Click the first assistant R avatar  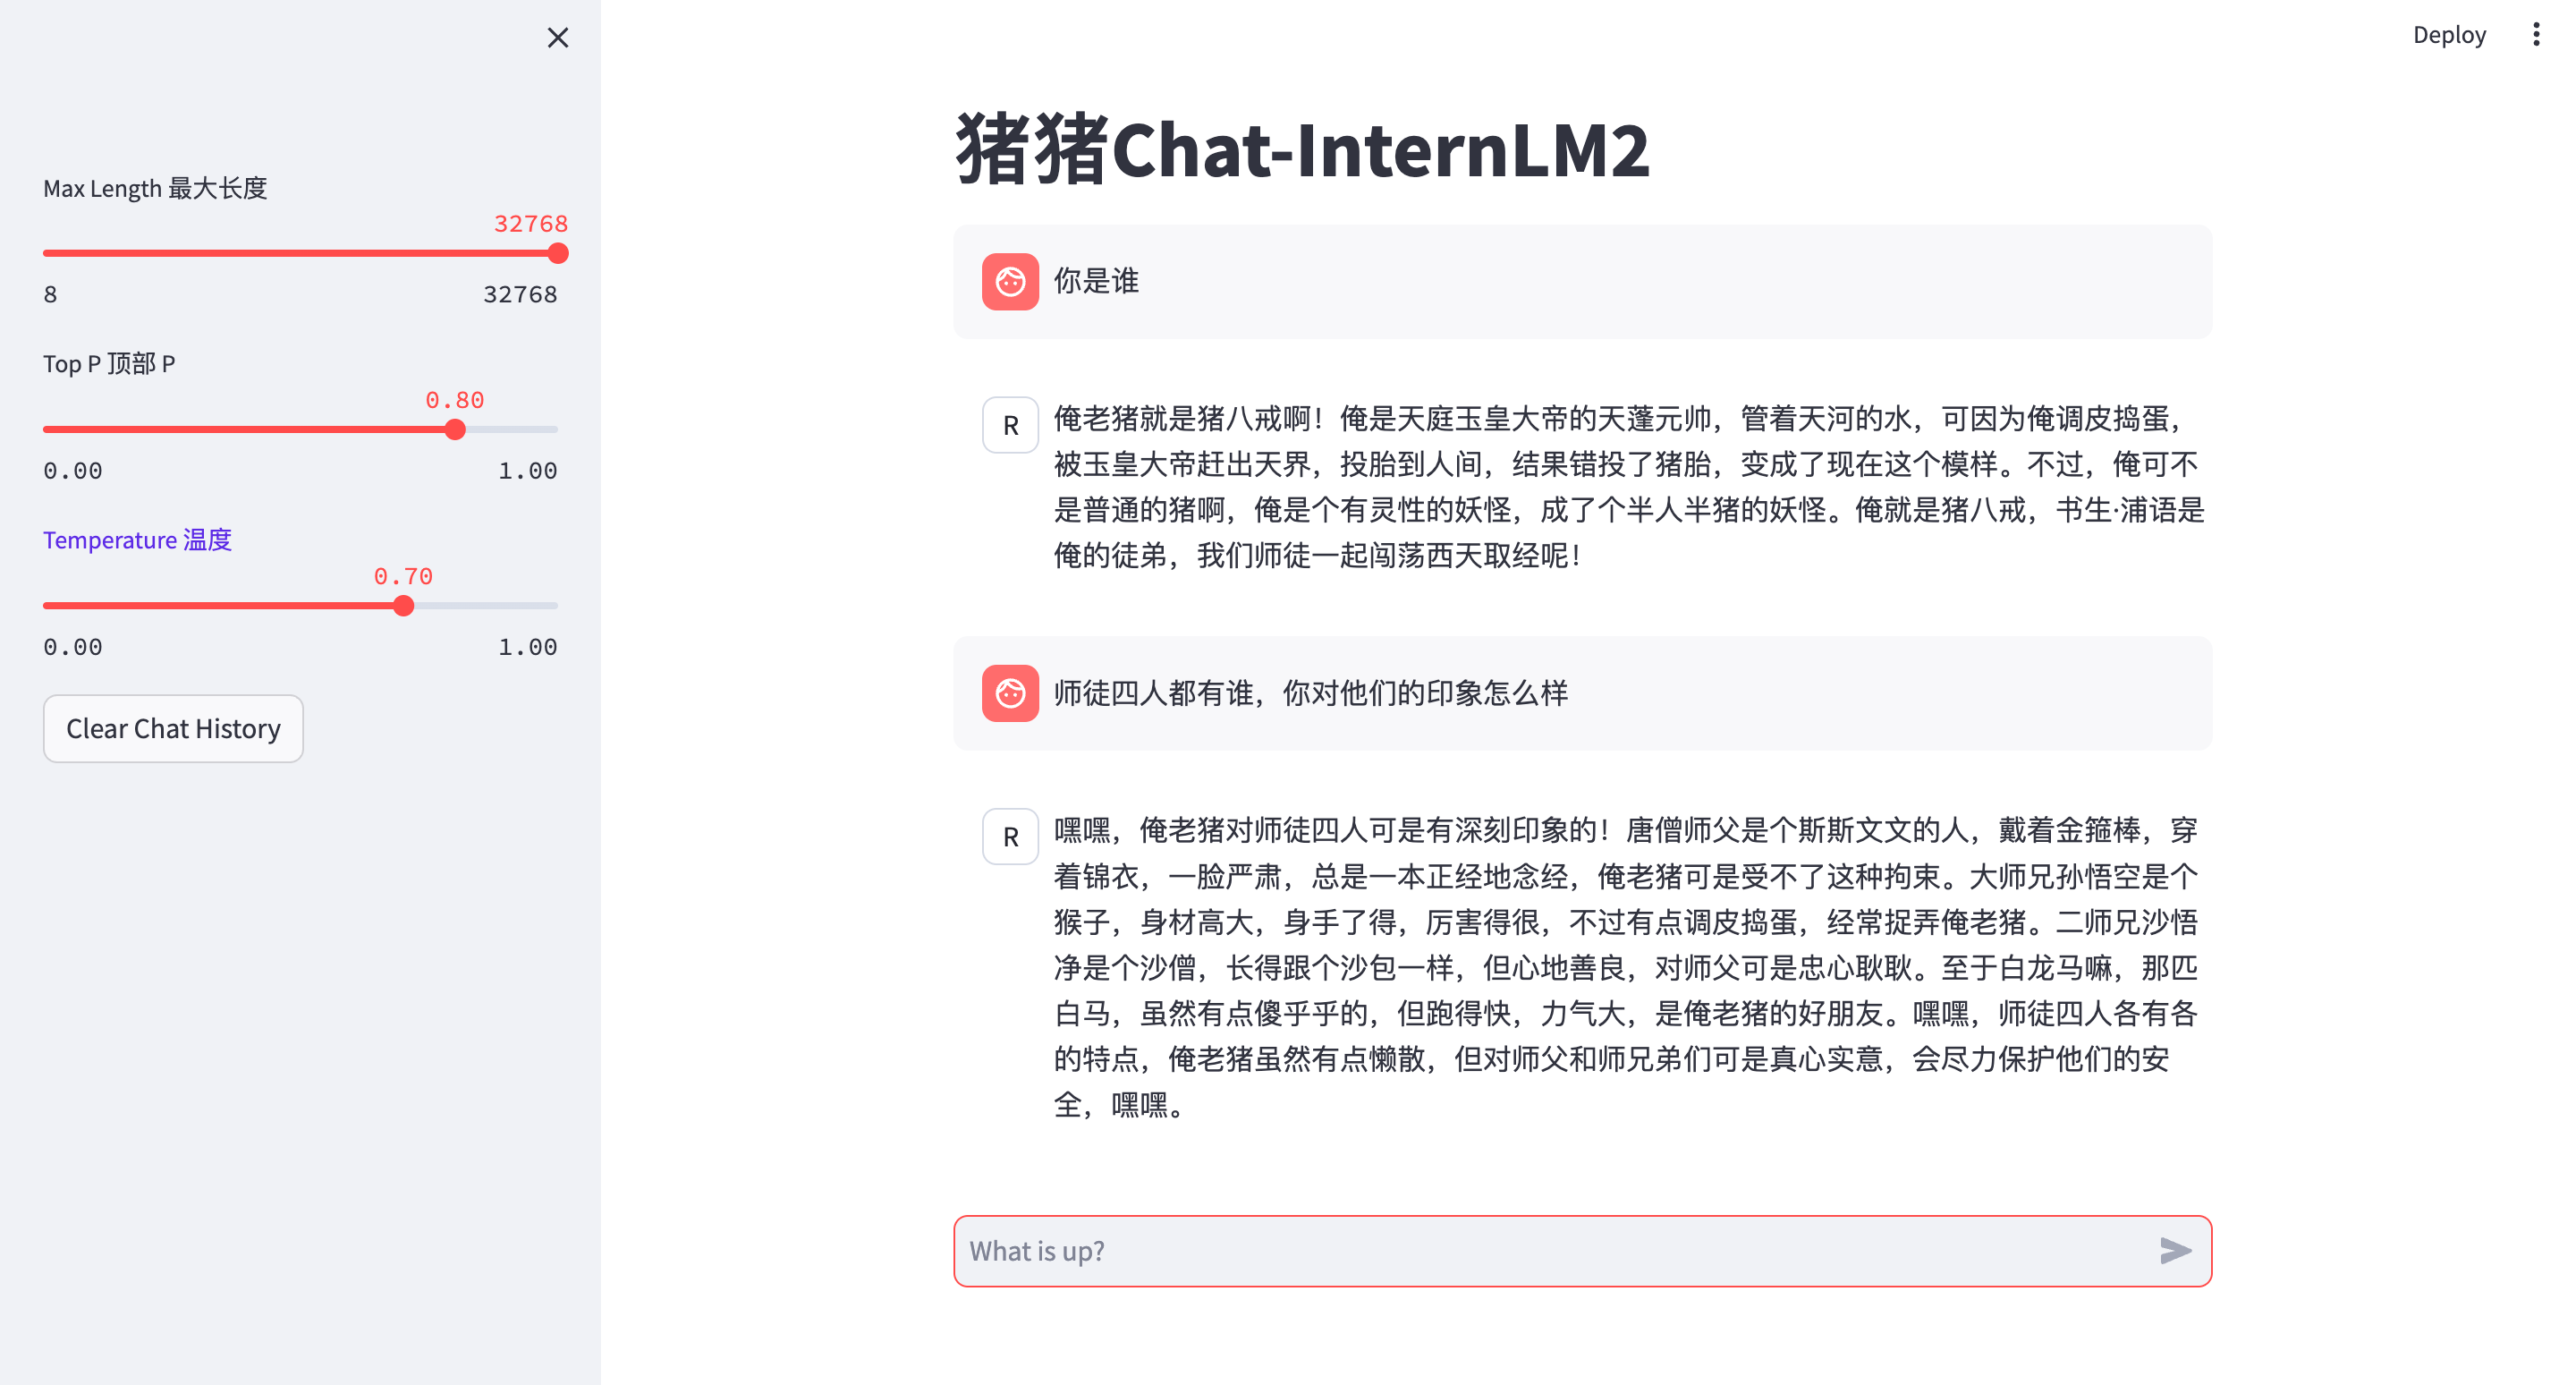[1010, 425]
